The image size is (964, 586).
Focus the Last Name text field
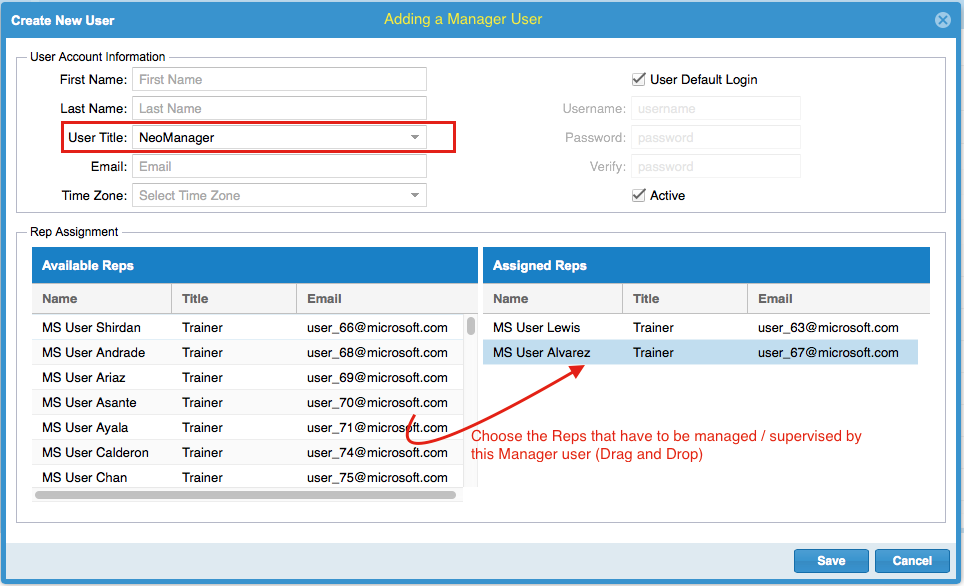pos(280,108)
